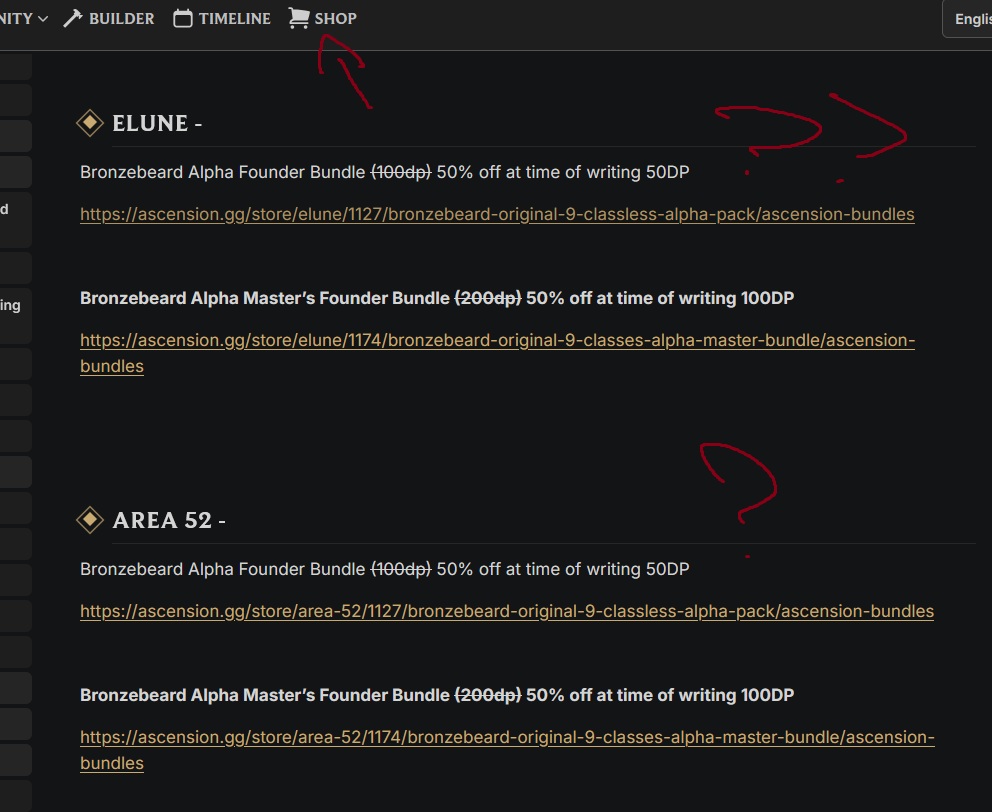
Task: Click the Shop cart icon
Action: point(299,18)
